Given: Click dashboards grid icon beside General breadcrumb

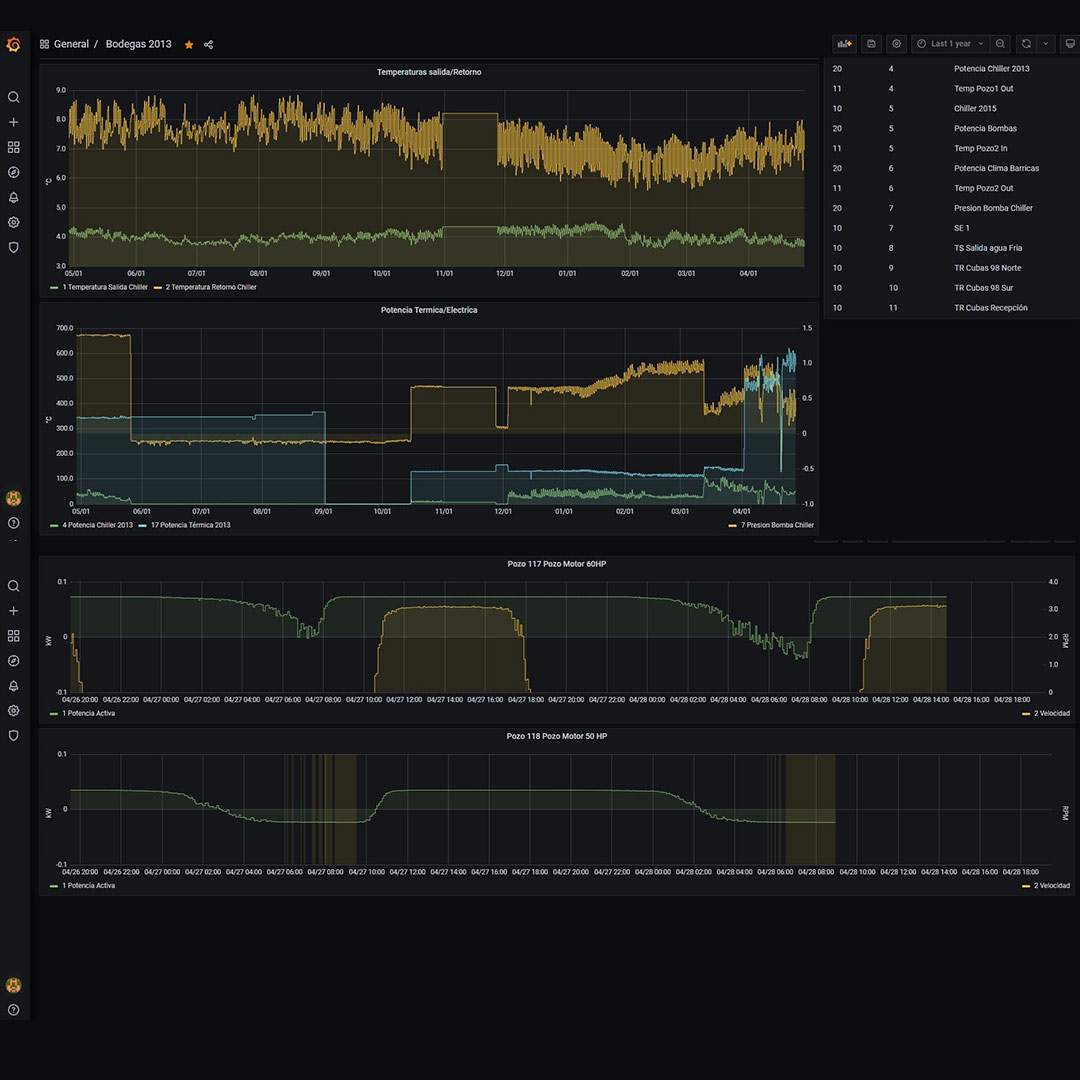Looking at the screenshot, I should (x=44, y=44).
